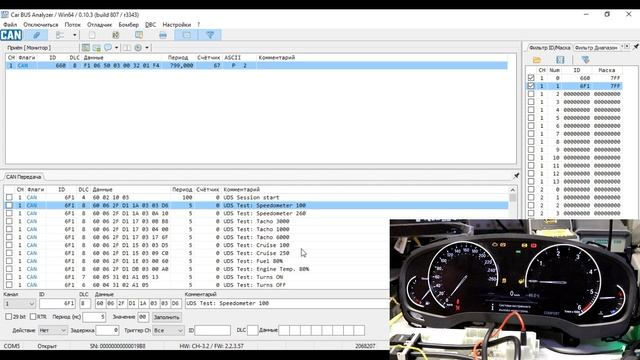Toggle the filter funnel toolbar icon
640x360 pixels.
(x=210, y=35)
